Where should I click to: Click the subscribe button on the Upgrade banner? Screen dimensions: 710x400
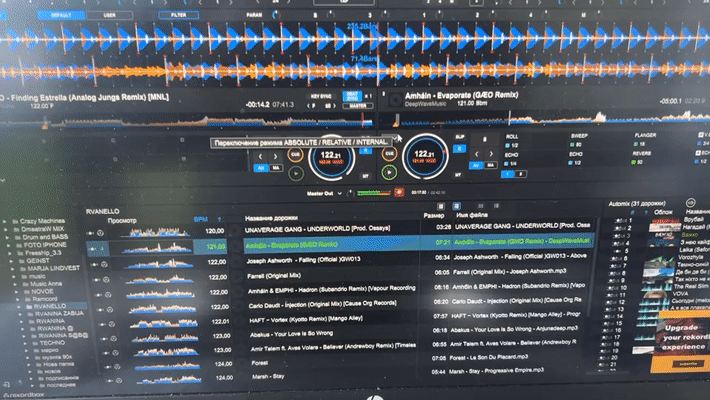click(x=687, y=363)
